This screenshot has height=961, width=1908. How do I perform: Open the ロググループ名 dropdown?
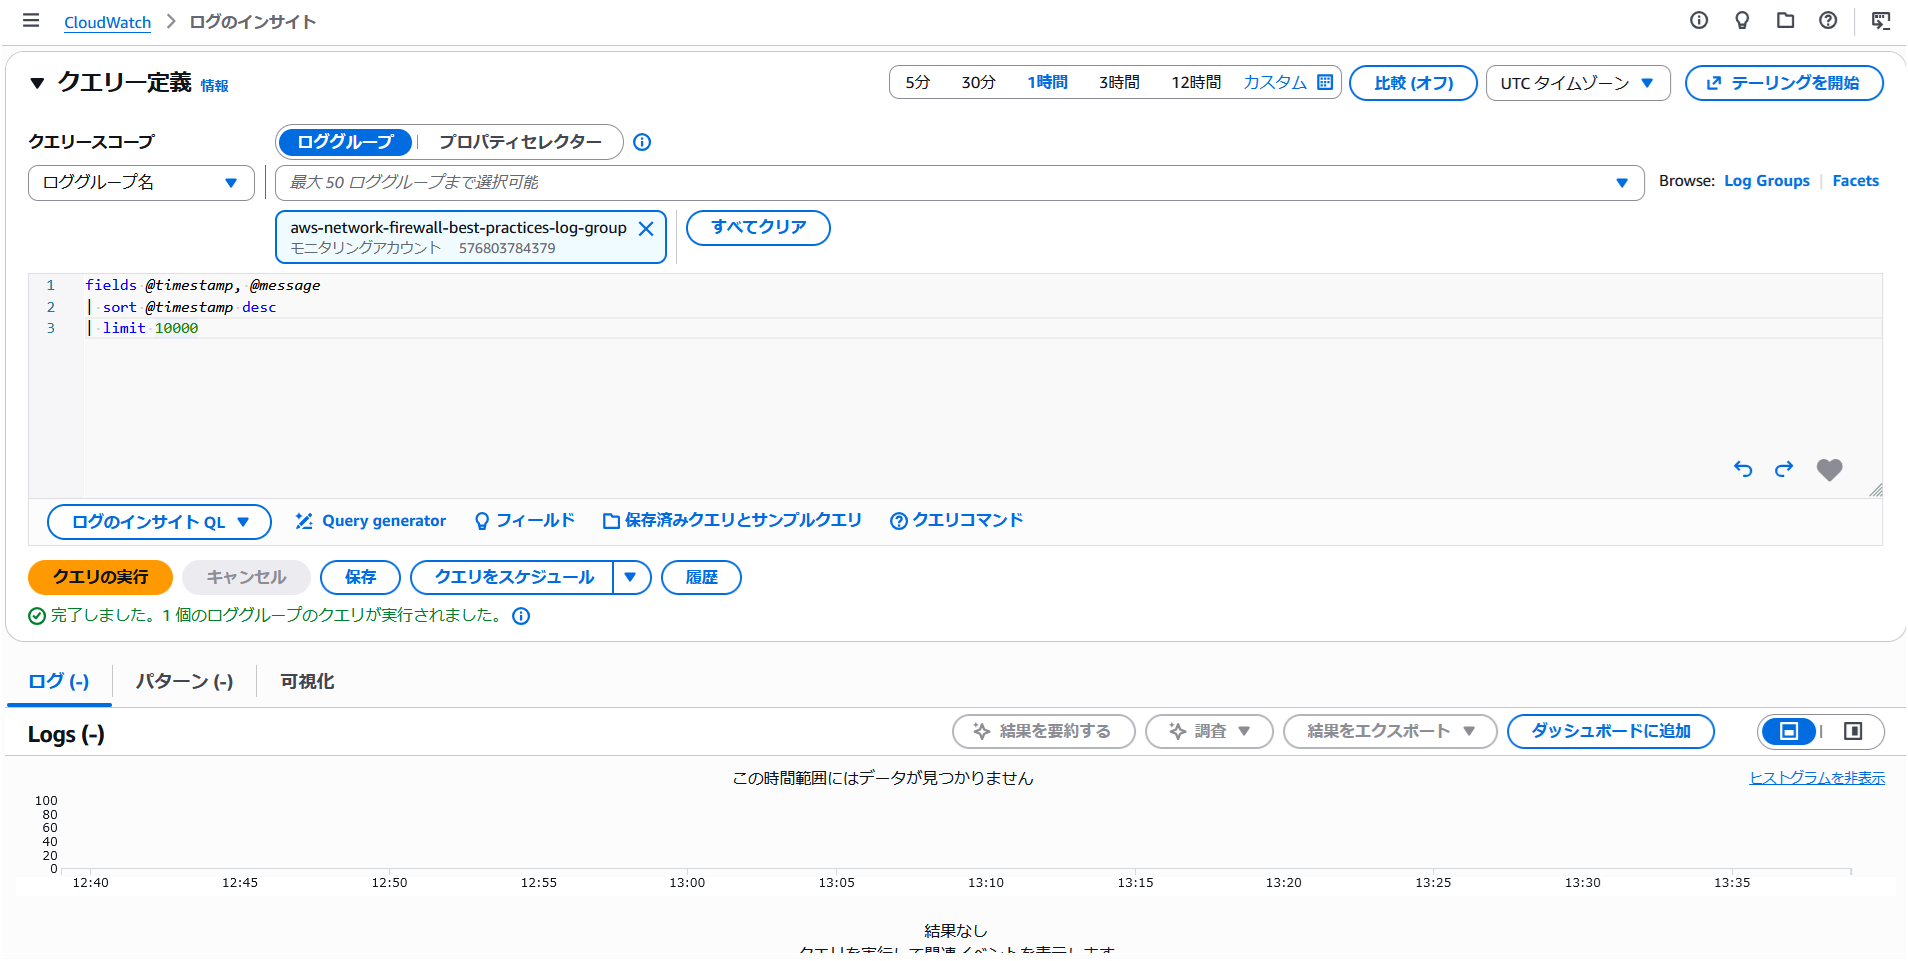140,183
